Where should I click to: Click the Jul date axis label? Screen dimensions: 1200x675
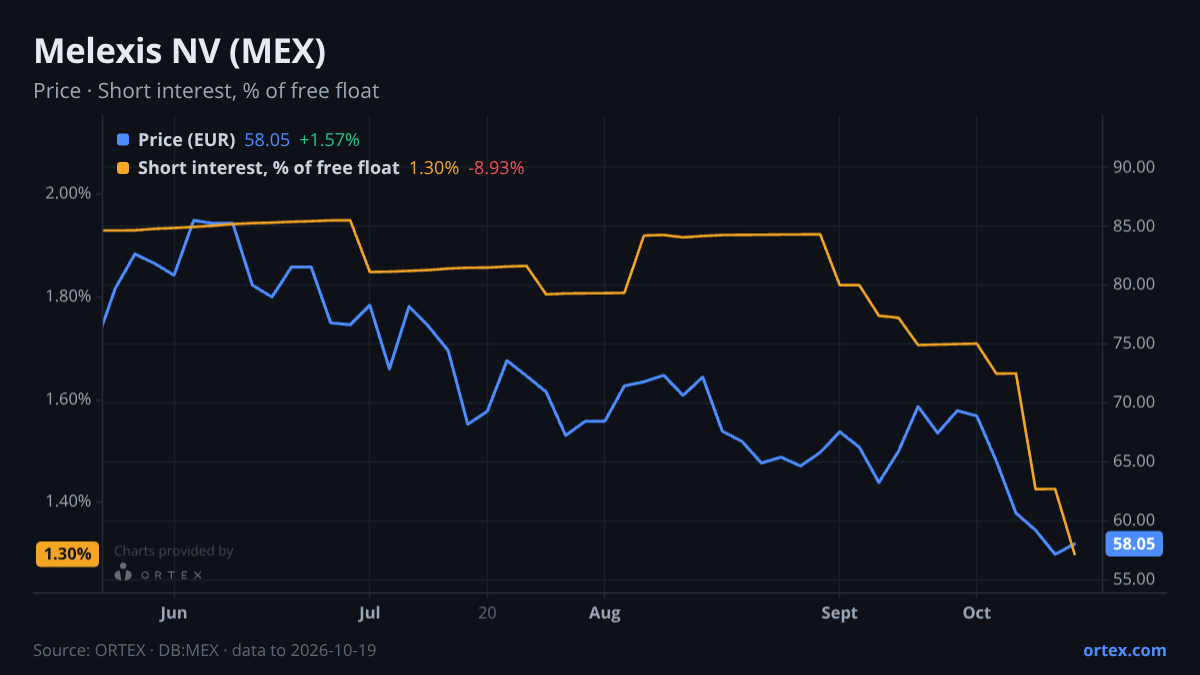370,612
